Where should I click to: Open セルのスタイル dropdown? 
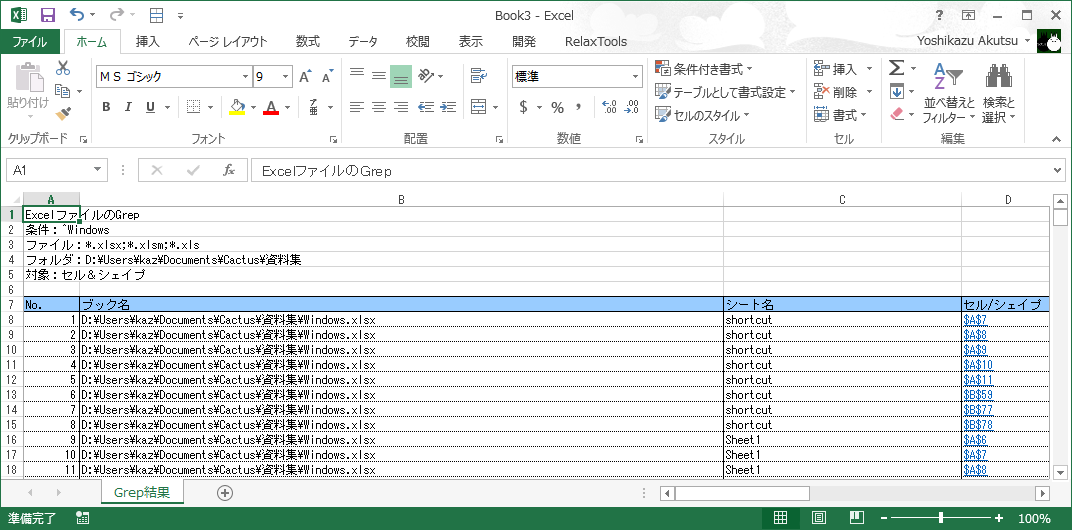[702, 115]
